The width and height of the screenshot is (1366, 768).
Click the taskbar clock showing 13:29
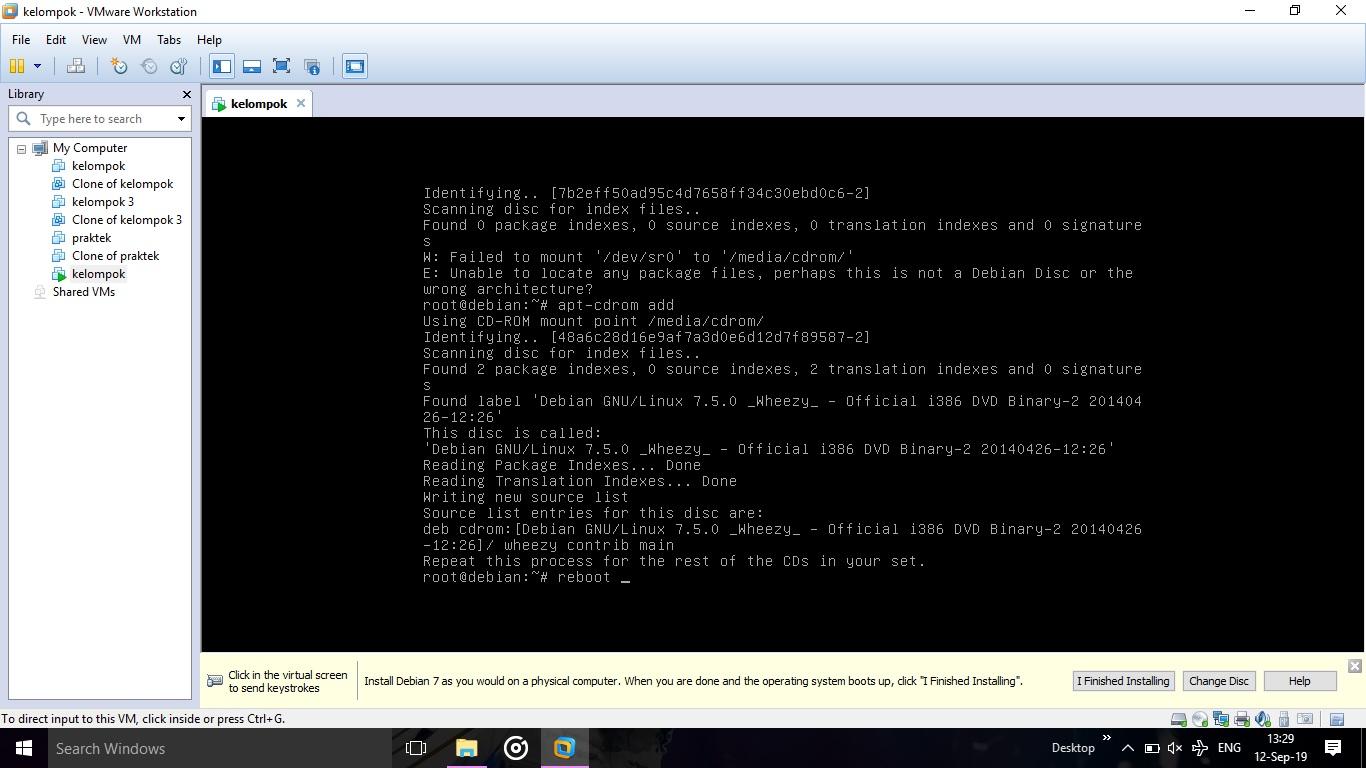tap(1281, 748)
